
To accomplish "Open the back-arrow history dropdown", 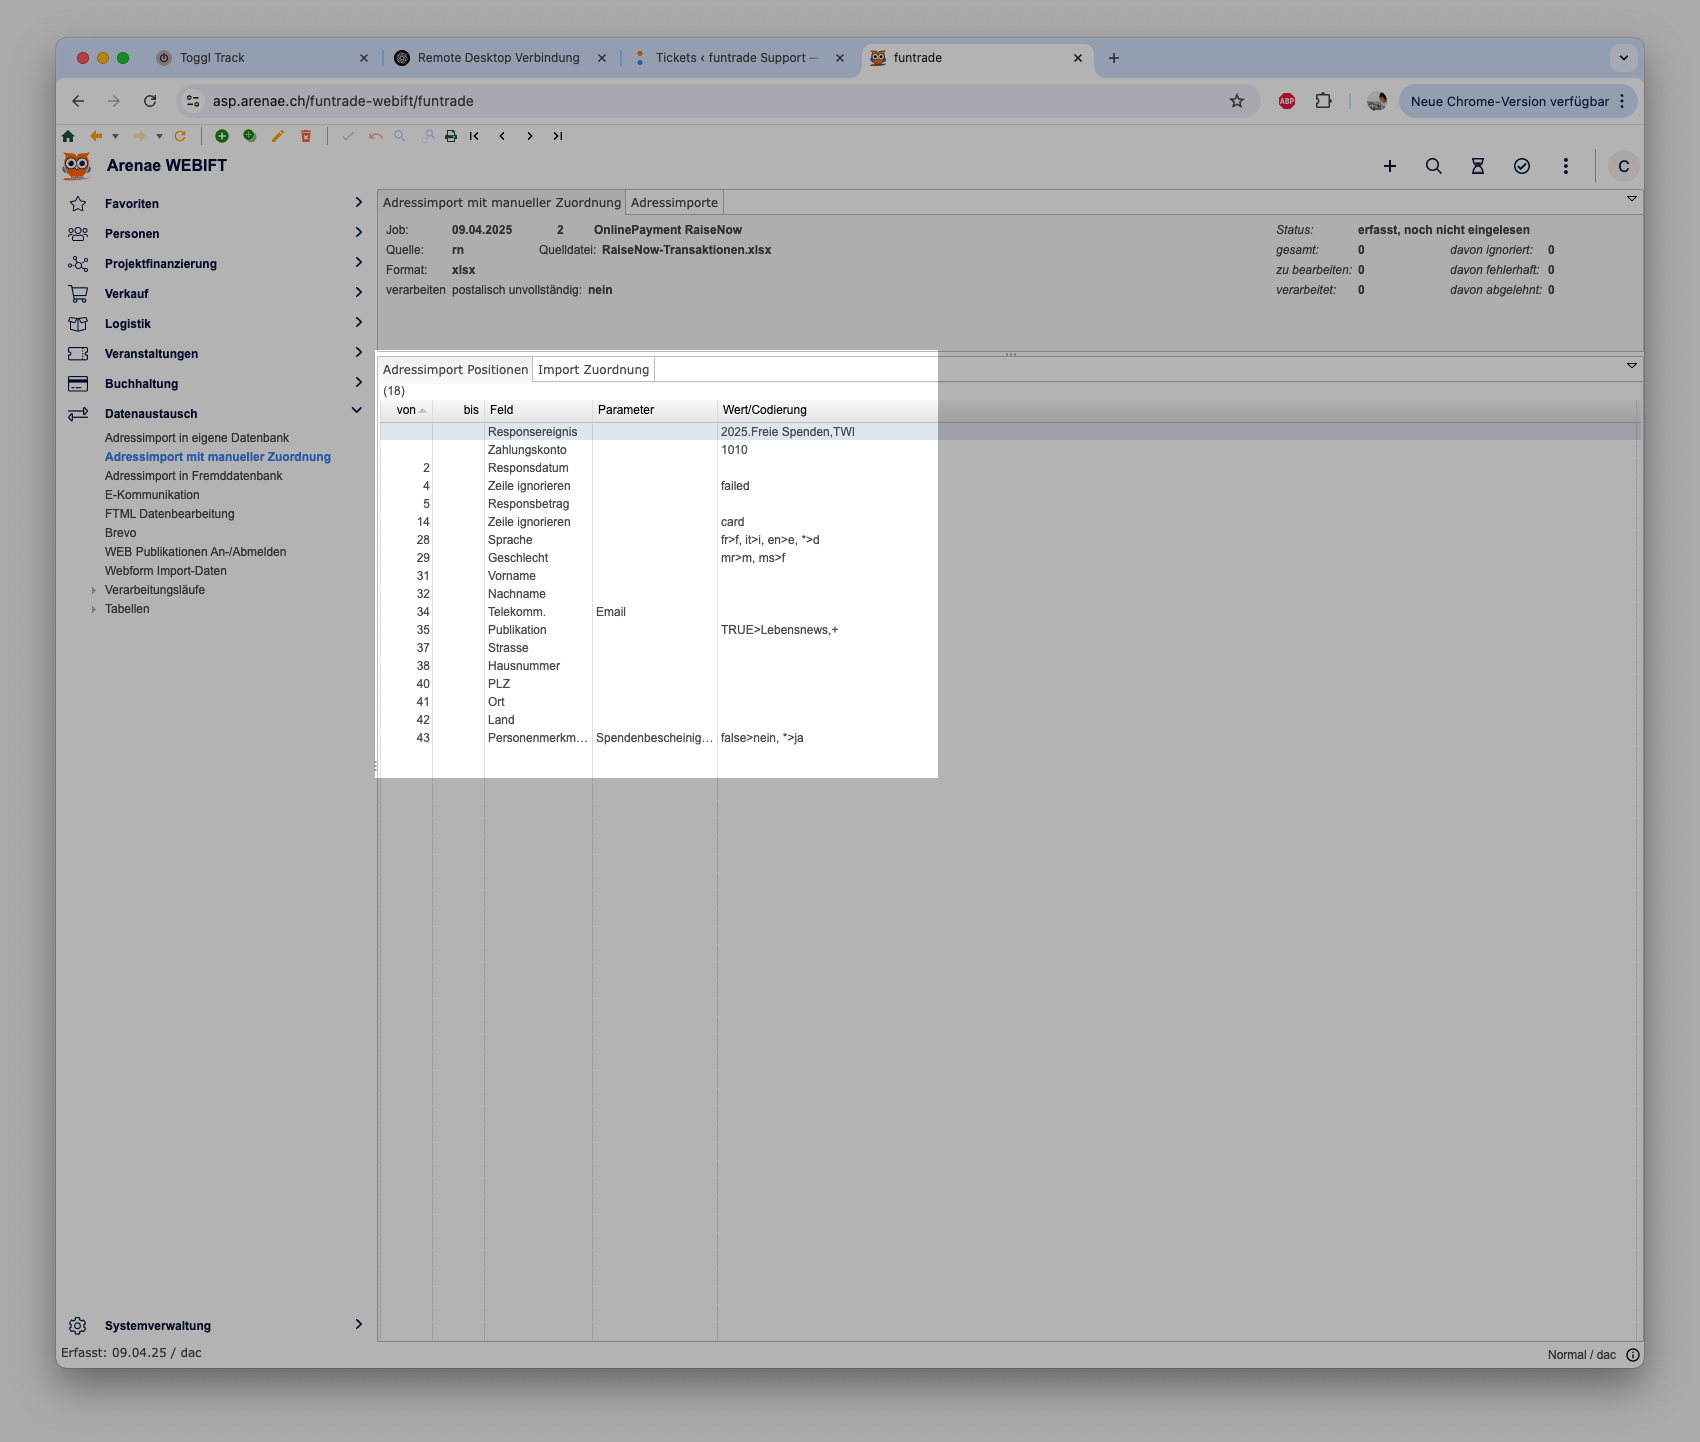I will [116, 136].
